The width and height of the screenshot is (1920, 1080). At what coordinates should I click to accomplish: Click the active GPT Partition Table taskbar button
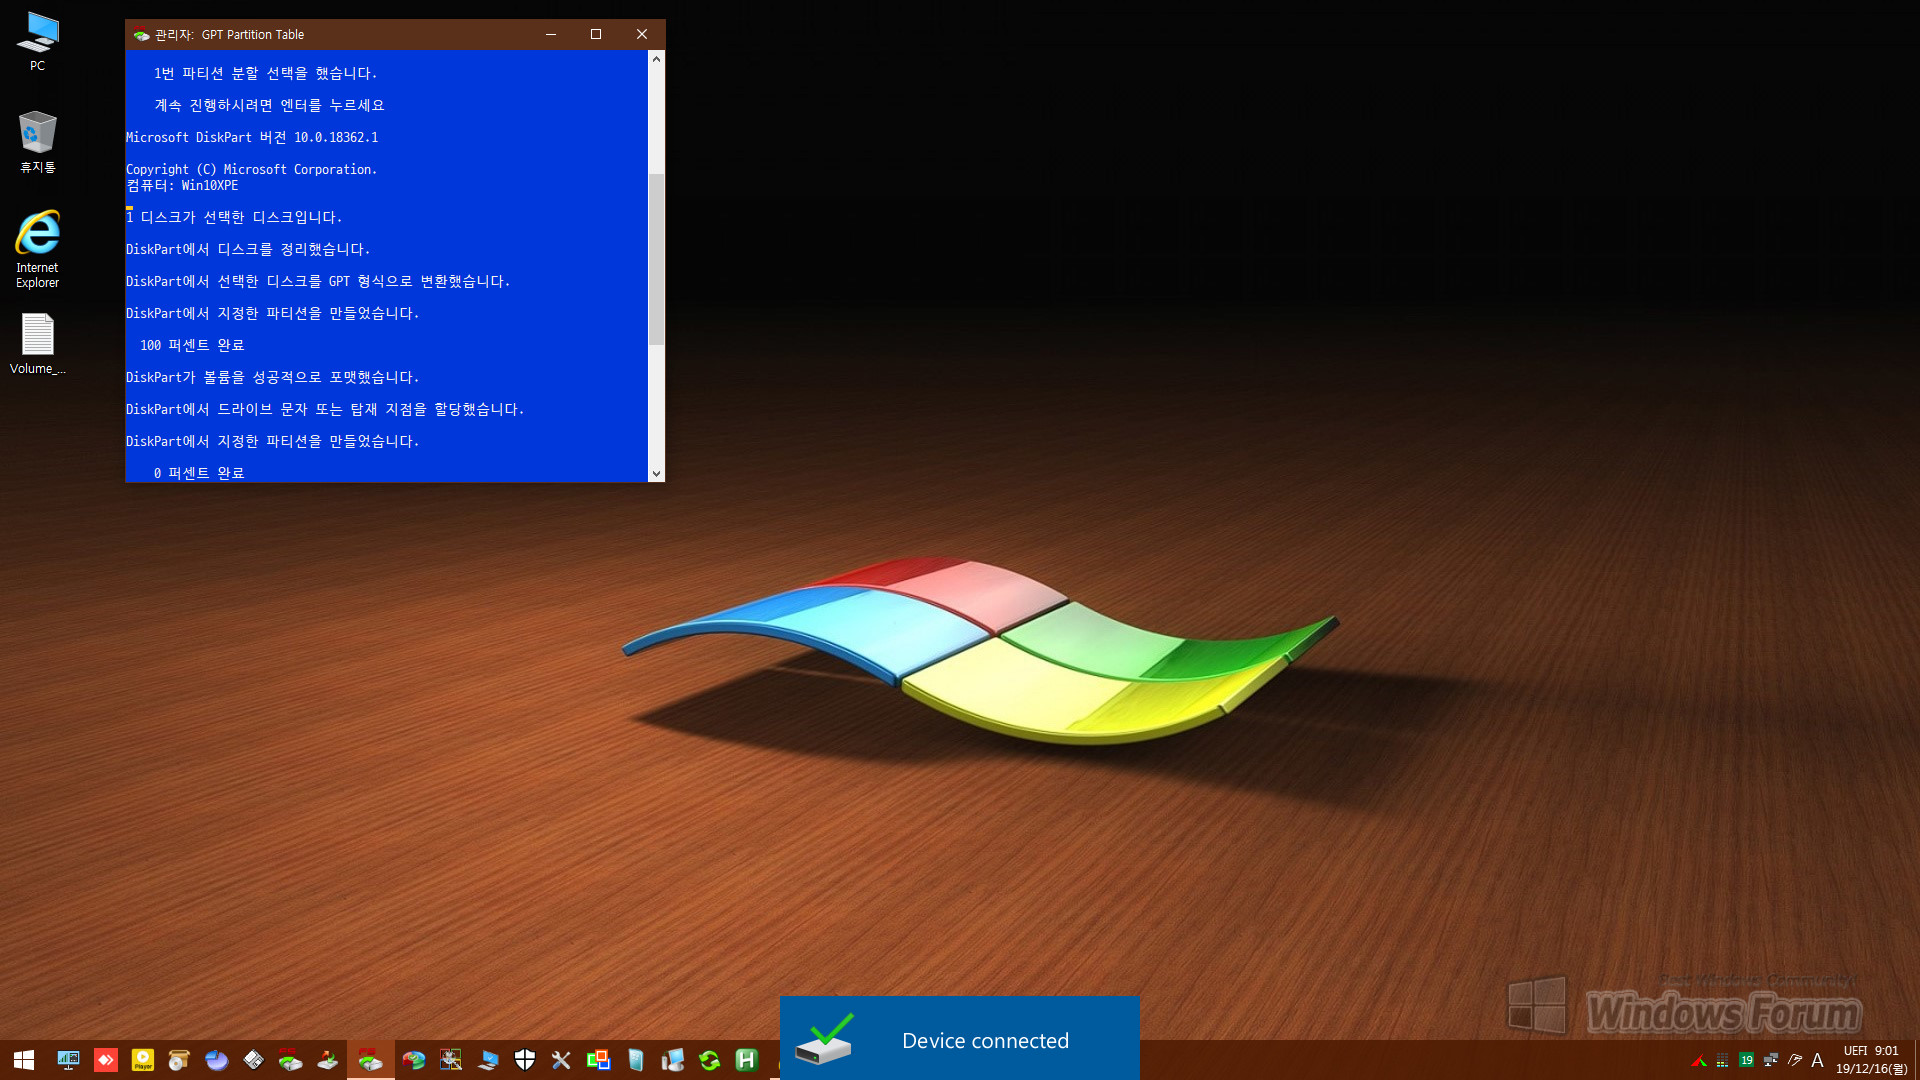(x=370, y=1060)
